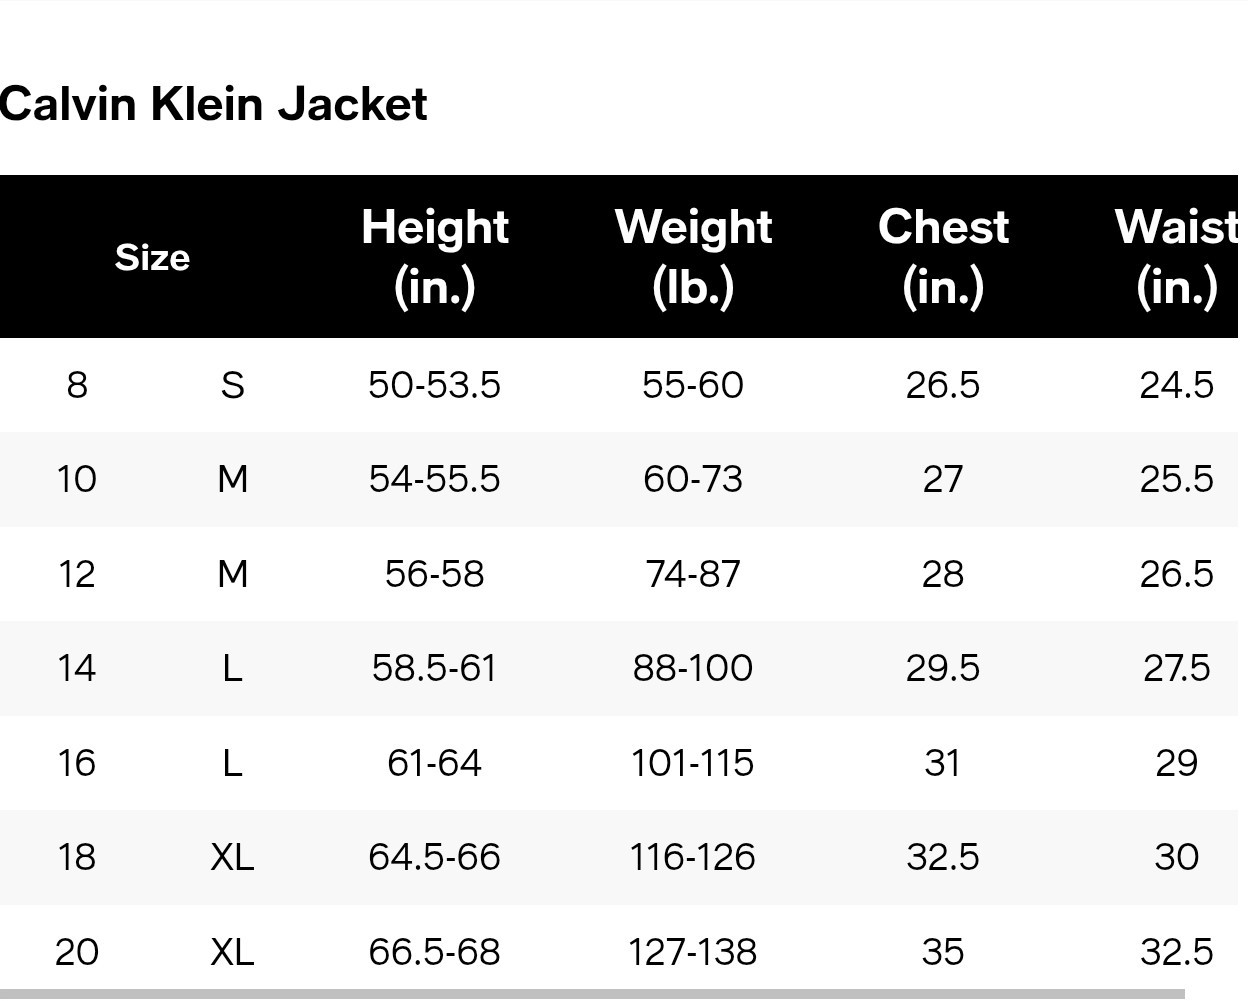Select the Height (in.) column header
1248x1001 pixels.
click(x=434, y=256)
